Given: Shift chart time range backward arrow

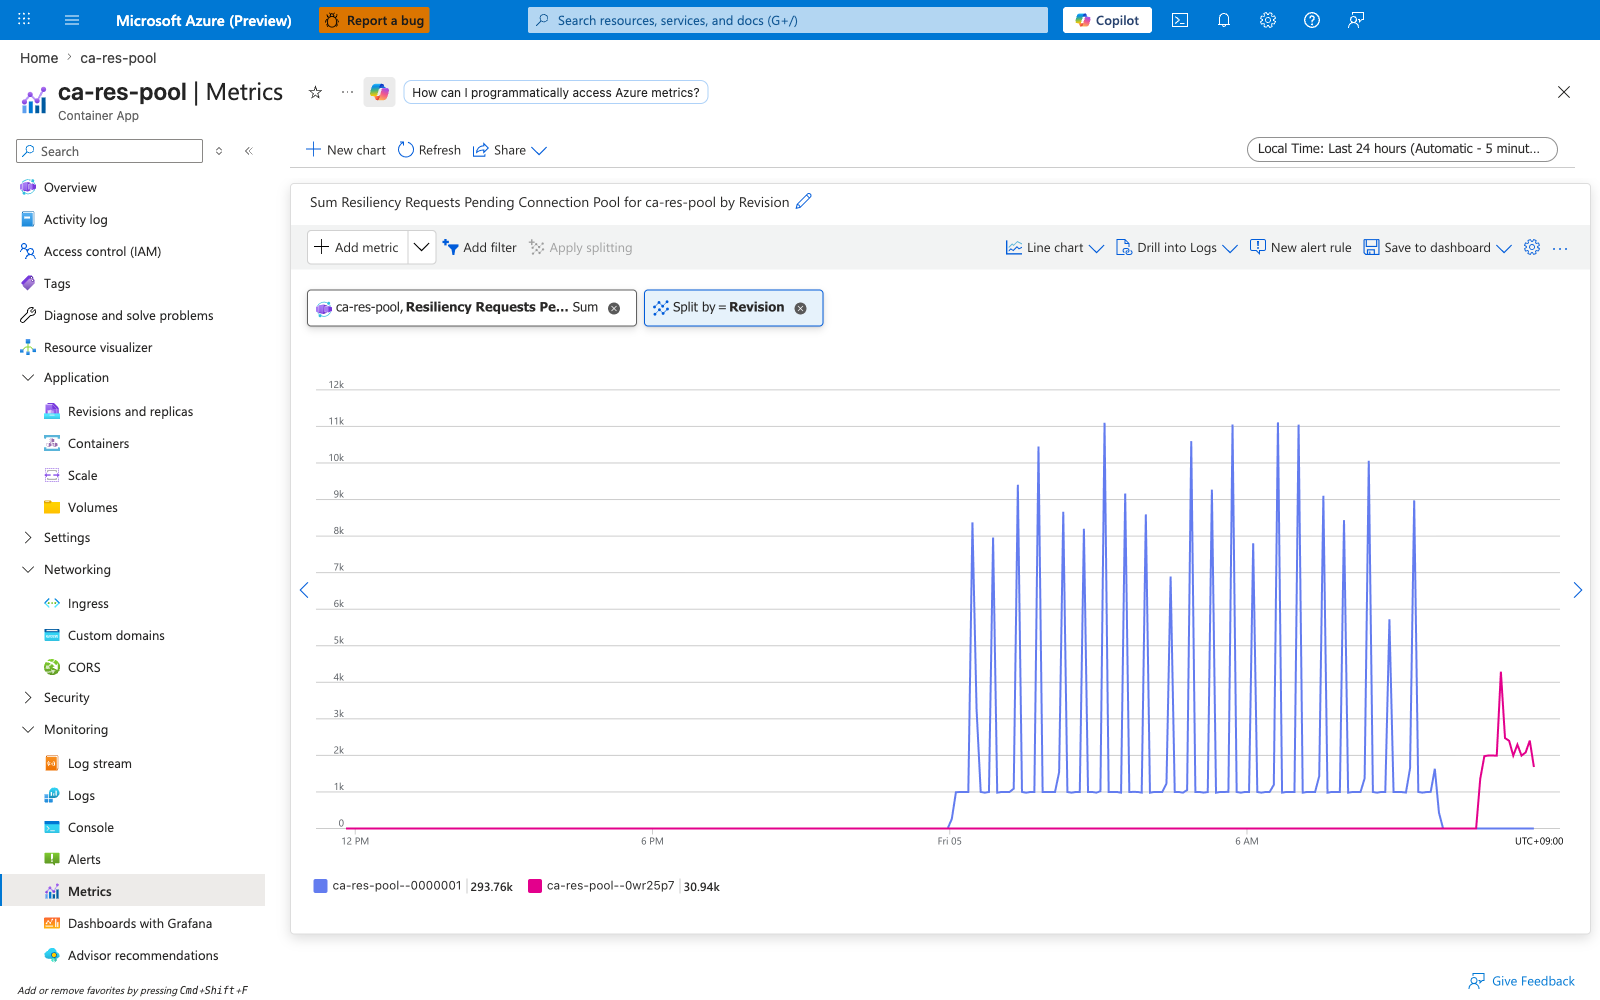Looking at the screenshot, I should click(x=304, y=590).
